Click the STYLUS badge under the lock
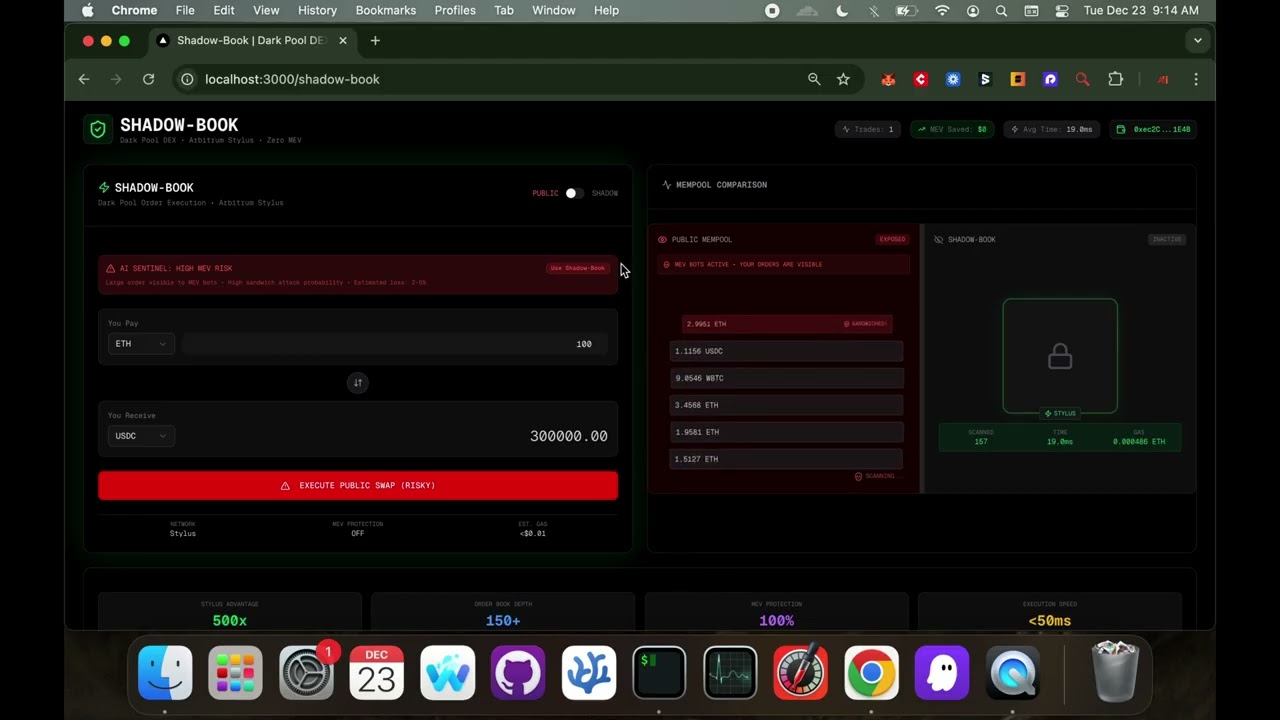Screen dimensions: 1280x720 (1060, 413)
